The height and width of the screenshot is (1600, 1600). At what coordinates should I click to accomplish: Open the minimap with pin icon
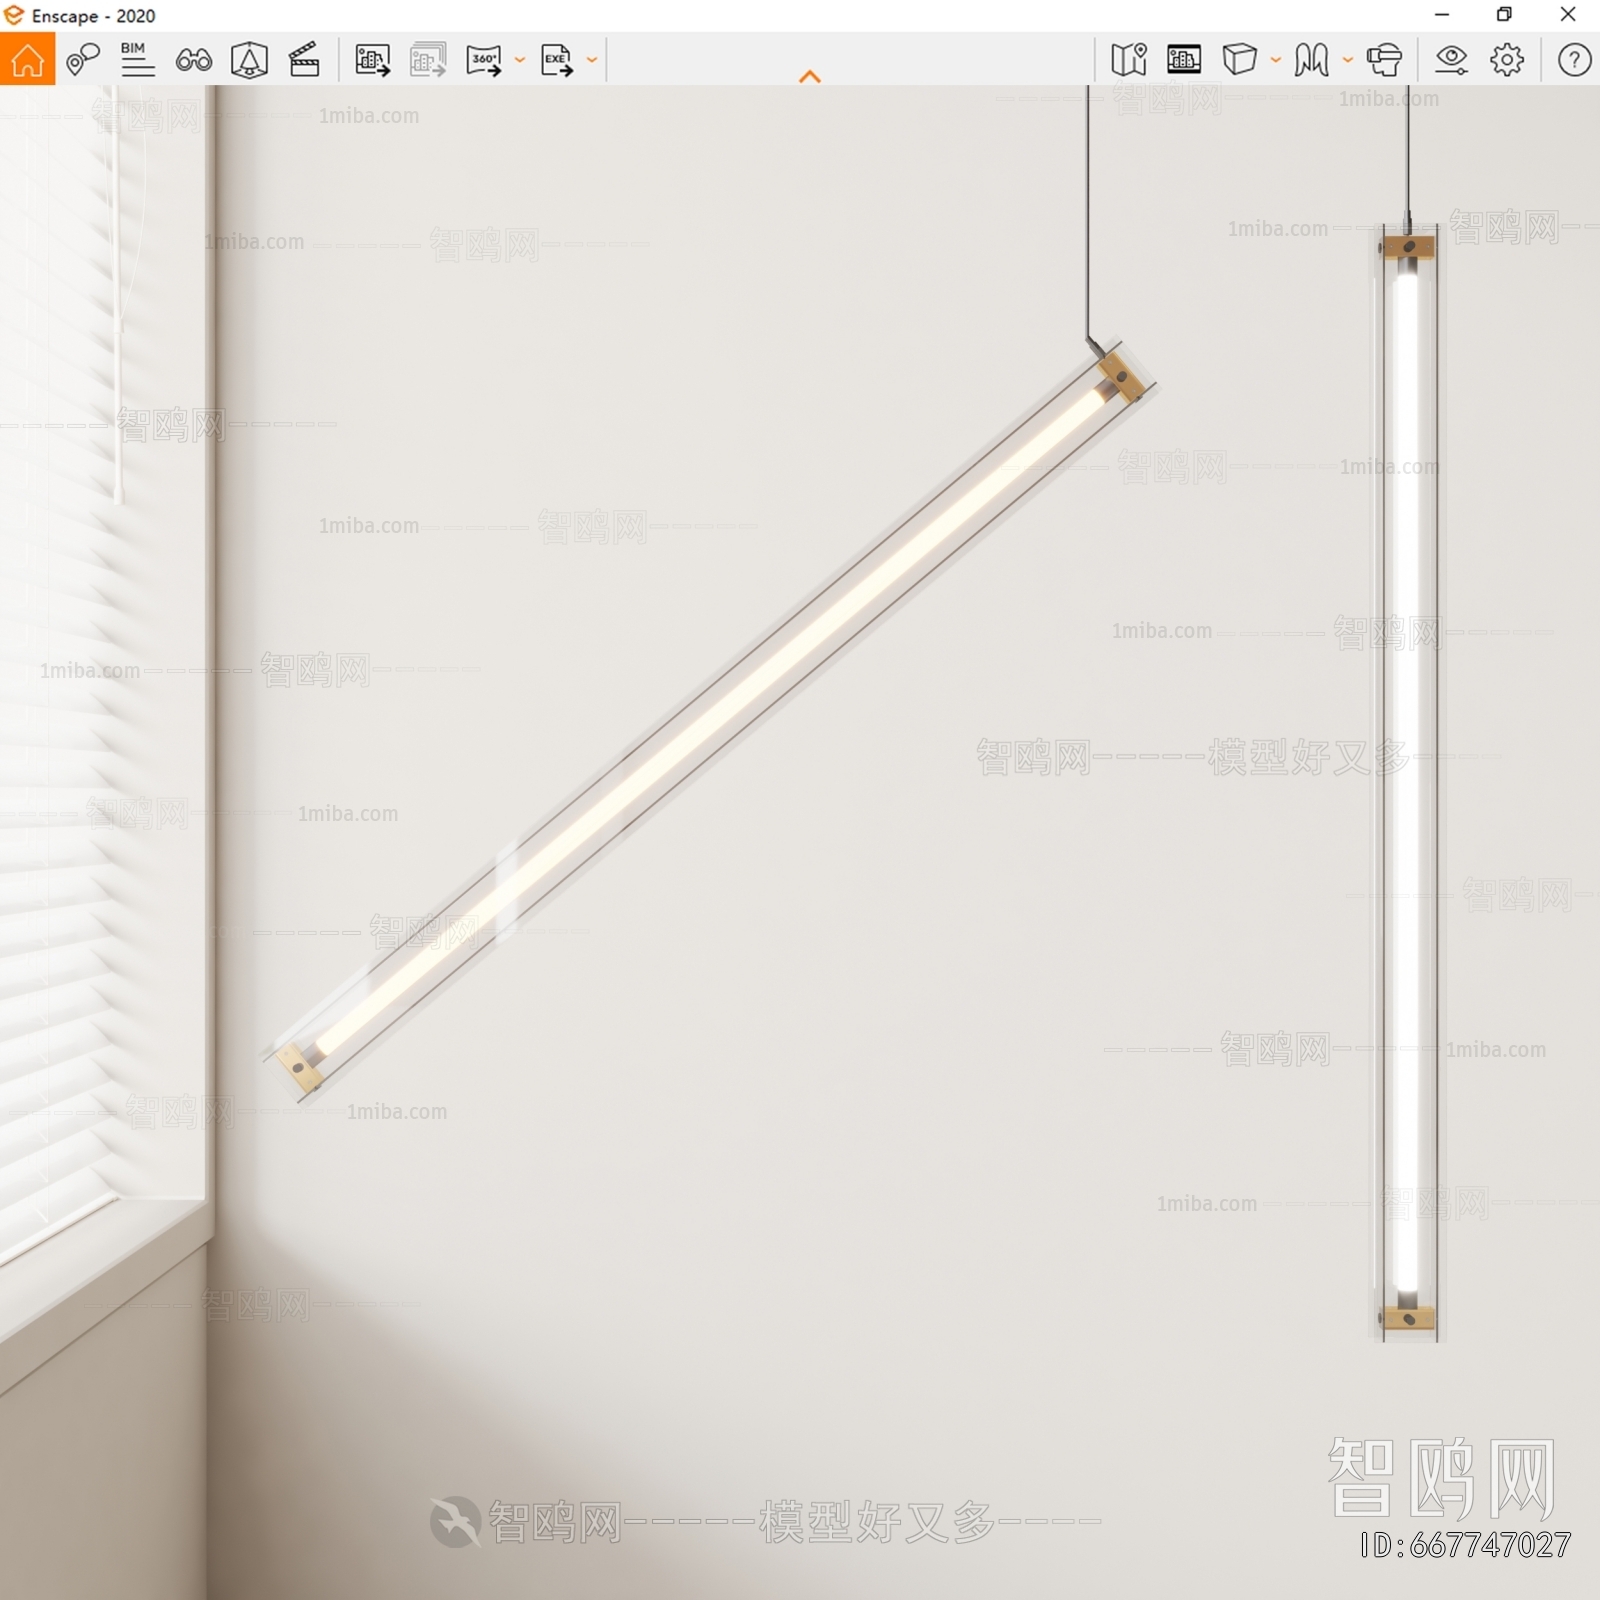pyautogui.click(x=1129, y=60)
